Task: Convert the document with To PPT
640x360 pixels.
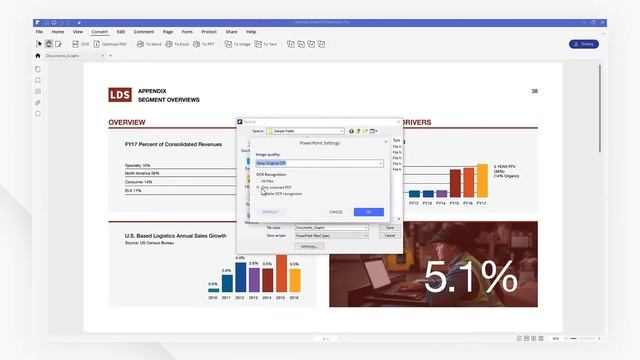Action: 204,44
